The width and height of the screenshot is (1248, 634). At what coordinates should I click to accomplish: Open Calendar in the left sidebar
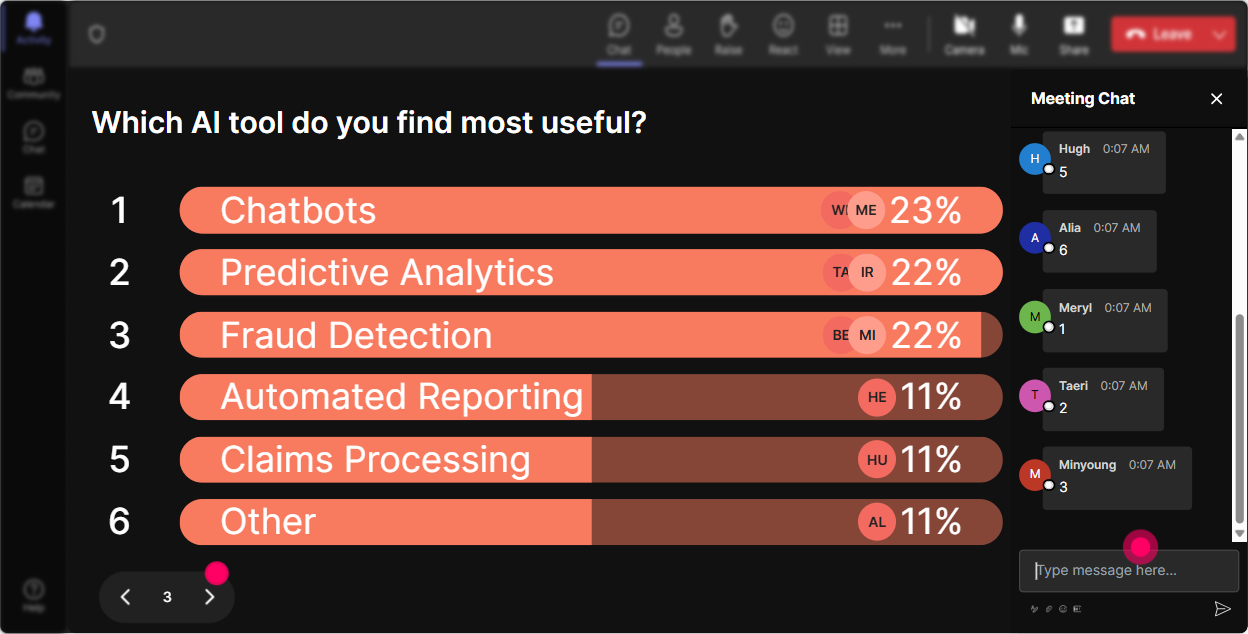pyautogui.click(x=34, y=192)
